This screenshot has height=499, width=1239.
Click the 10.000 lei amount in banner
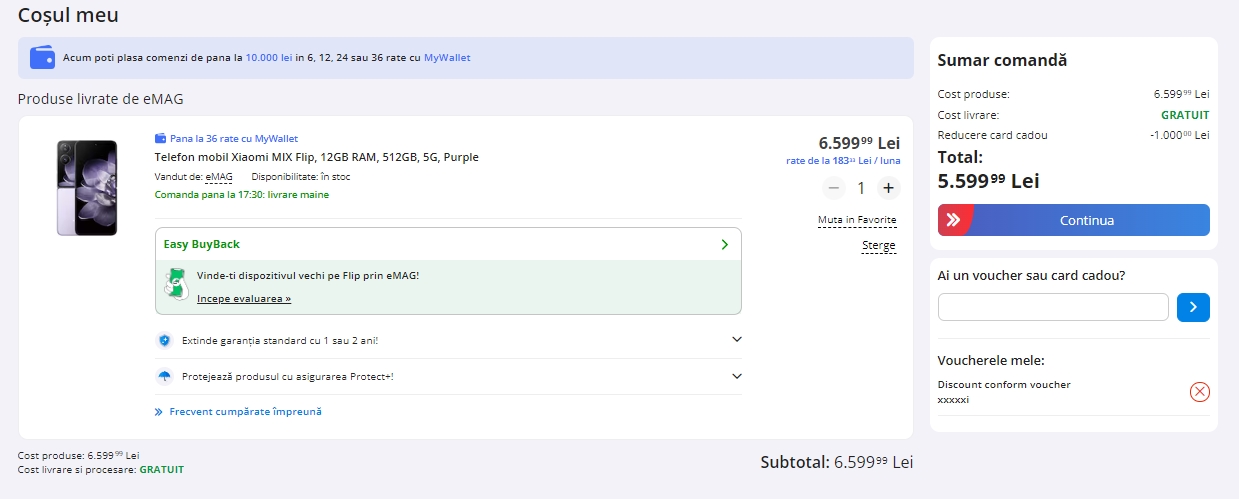269,58
